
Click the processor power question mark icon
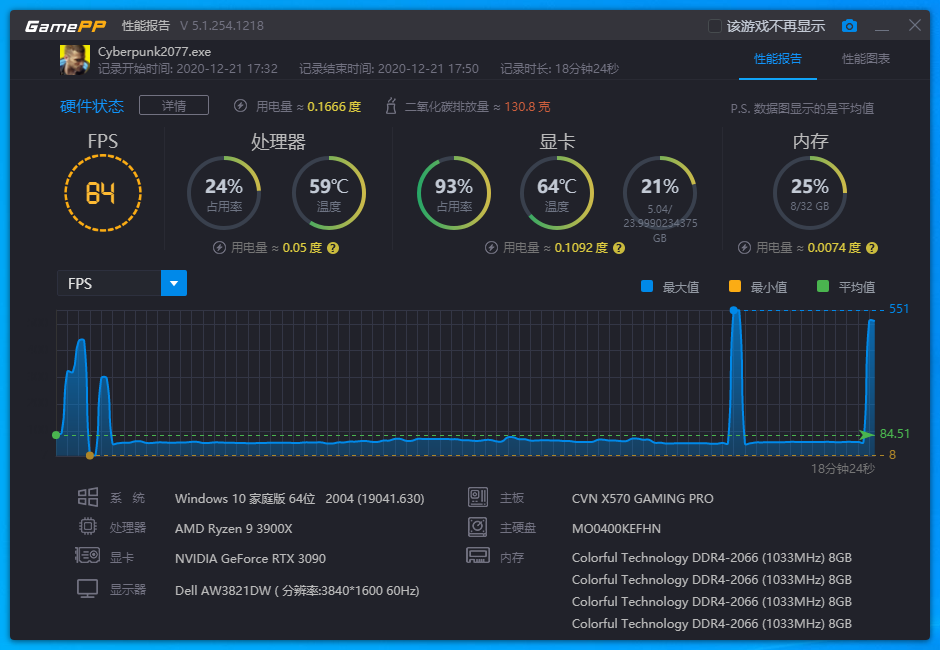(x=333, y=248)
